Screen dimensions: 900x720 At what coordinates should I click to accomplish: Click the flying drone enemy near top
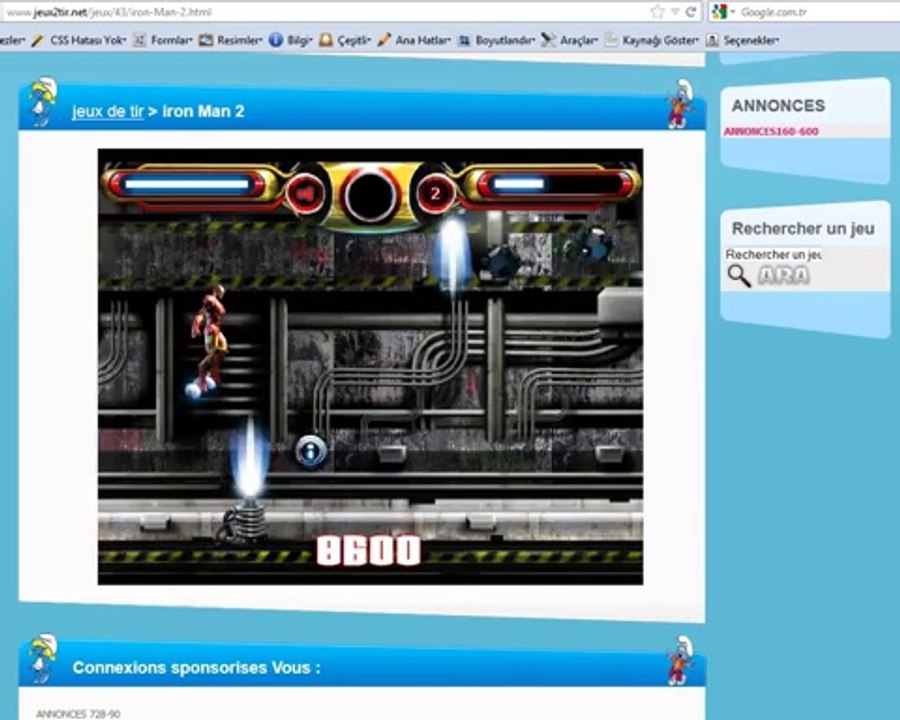coord(502,262)
